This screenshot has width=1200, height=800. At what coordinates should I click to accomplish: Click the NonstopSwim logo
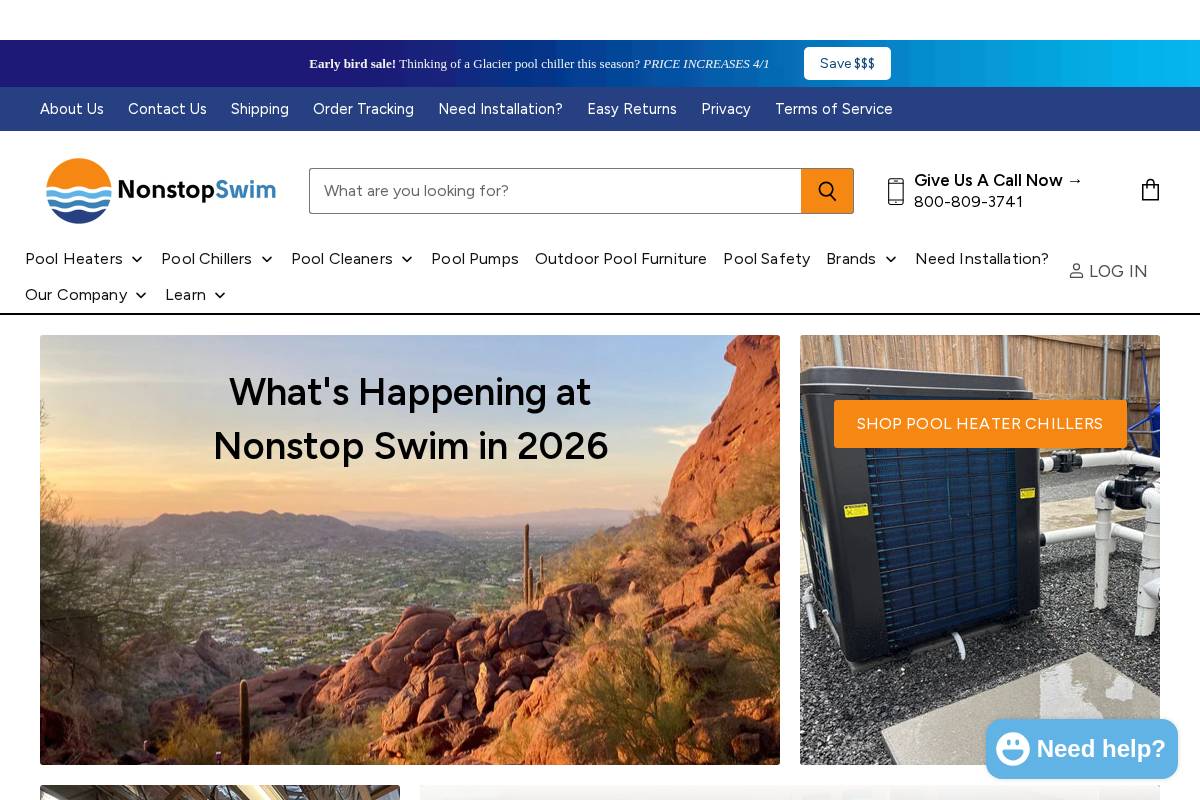tap(160, 191)
